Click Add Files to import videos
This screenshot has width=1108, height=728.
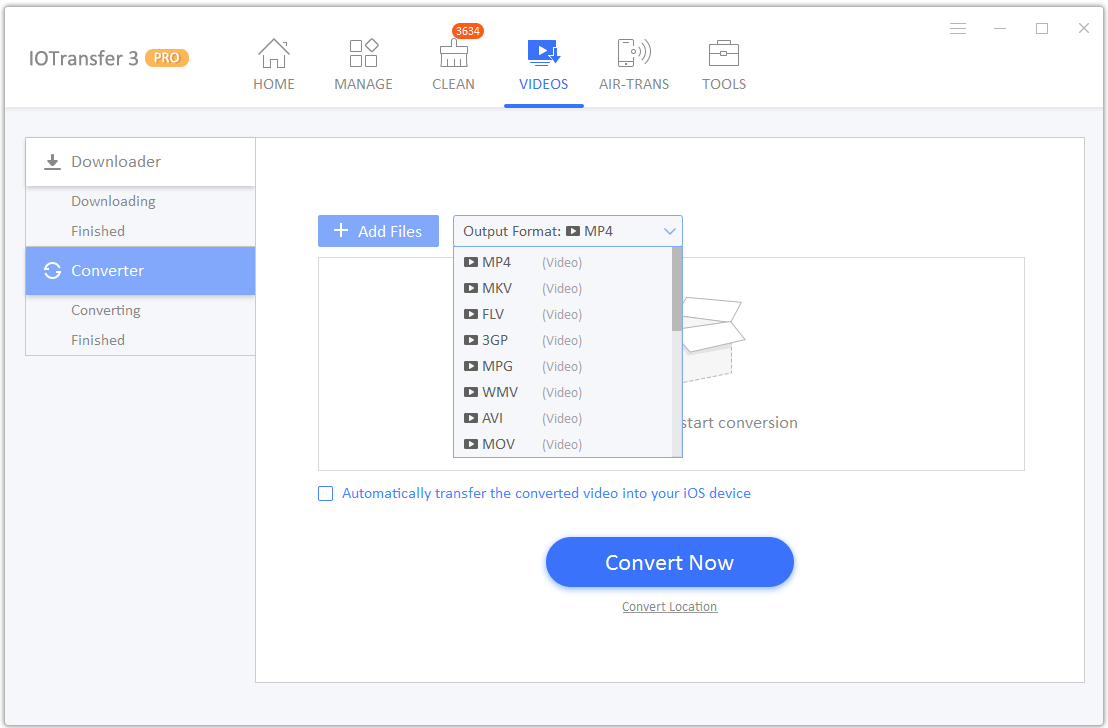(378, 231)
